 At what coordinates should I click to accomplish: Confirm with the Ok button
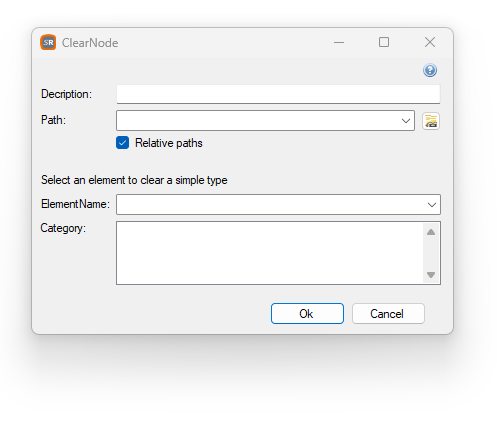[x=307, y=313]
